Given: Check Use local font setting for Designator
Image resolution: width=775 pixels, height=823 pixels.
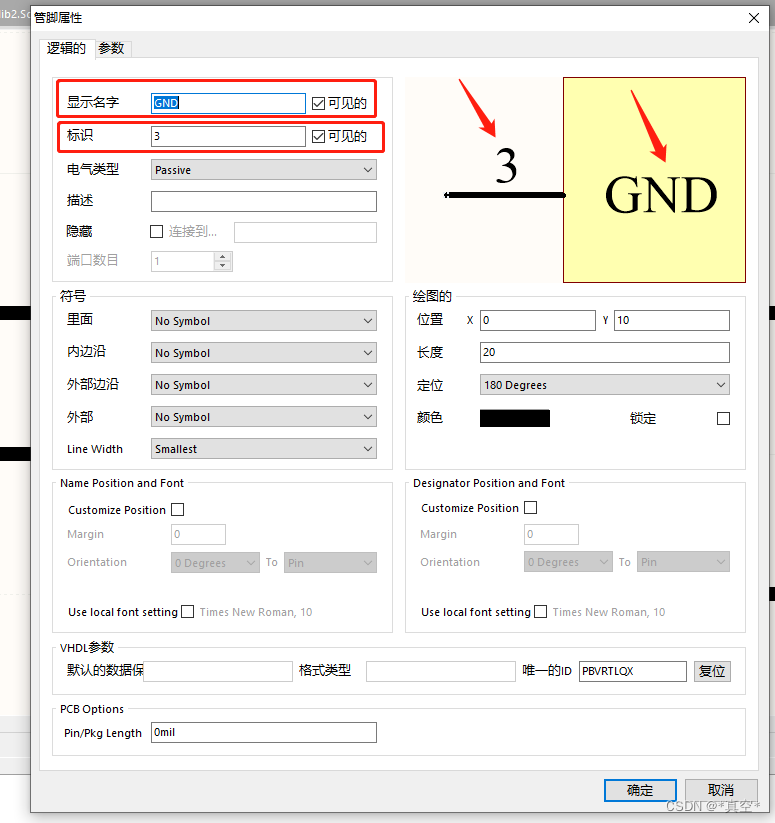Looking at the screenshot, I should tap(540, 611).
